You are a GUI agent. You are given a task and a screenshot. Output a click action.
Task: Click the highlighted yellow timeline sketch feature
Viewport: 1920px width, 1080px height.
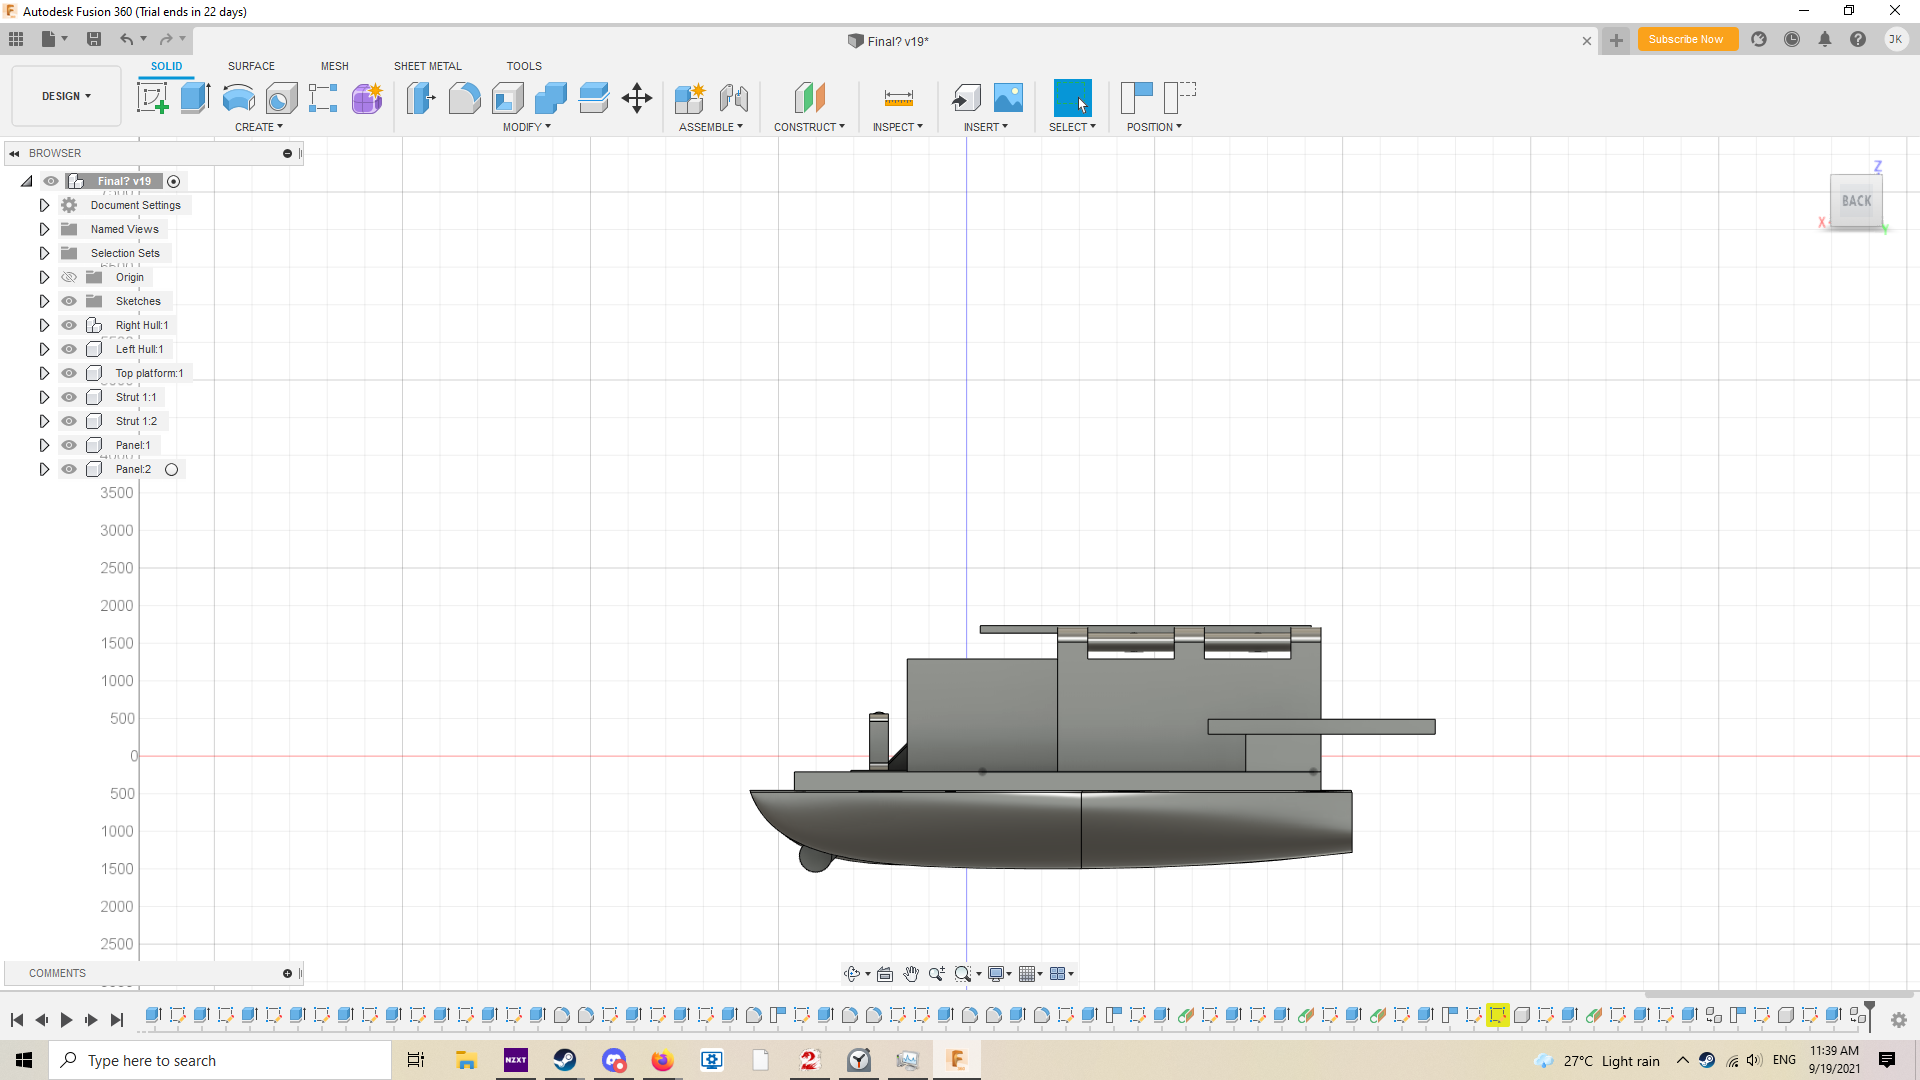click(1497, 1016)
